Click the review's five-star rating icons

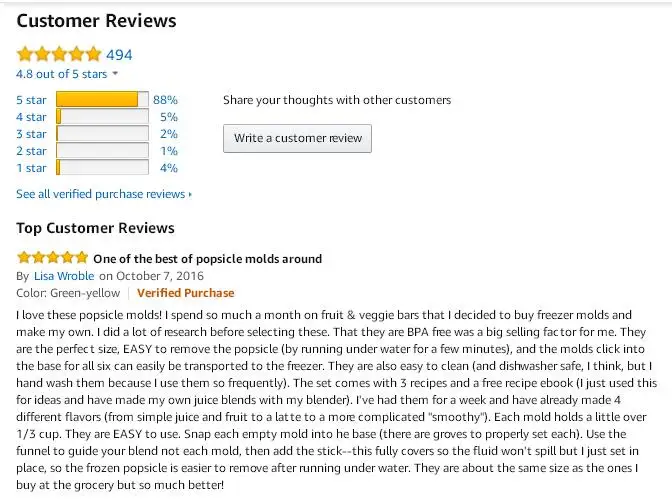52,258
